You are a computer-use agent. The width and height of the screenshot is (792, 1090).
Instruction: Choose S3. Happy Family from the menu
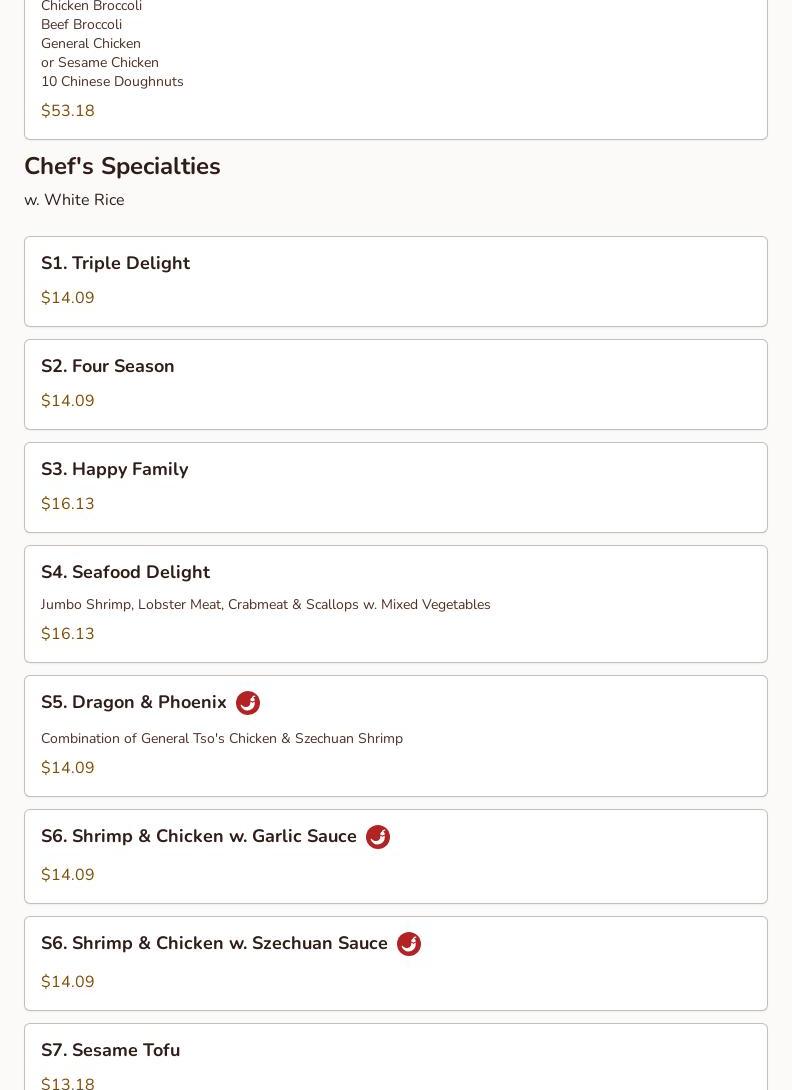(114, 469)
